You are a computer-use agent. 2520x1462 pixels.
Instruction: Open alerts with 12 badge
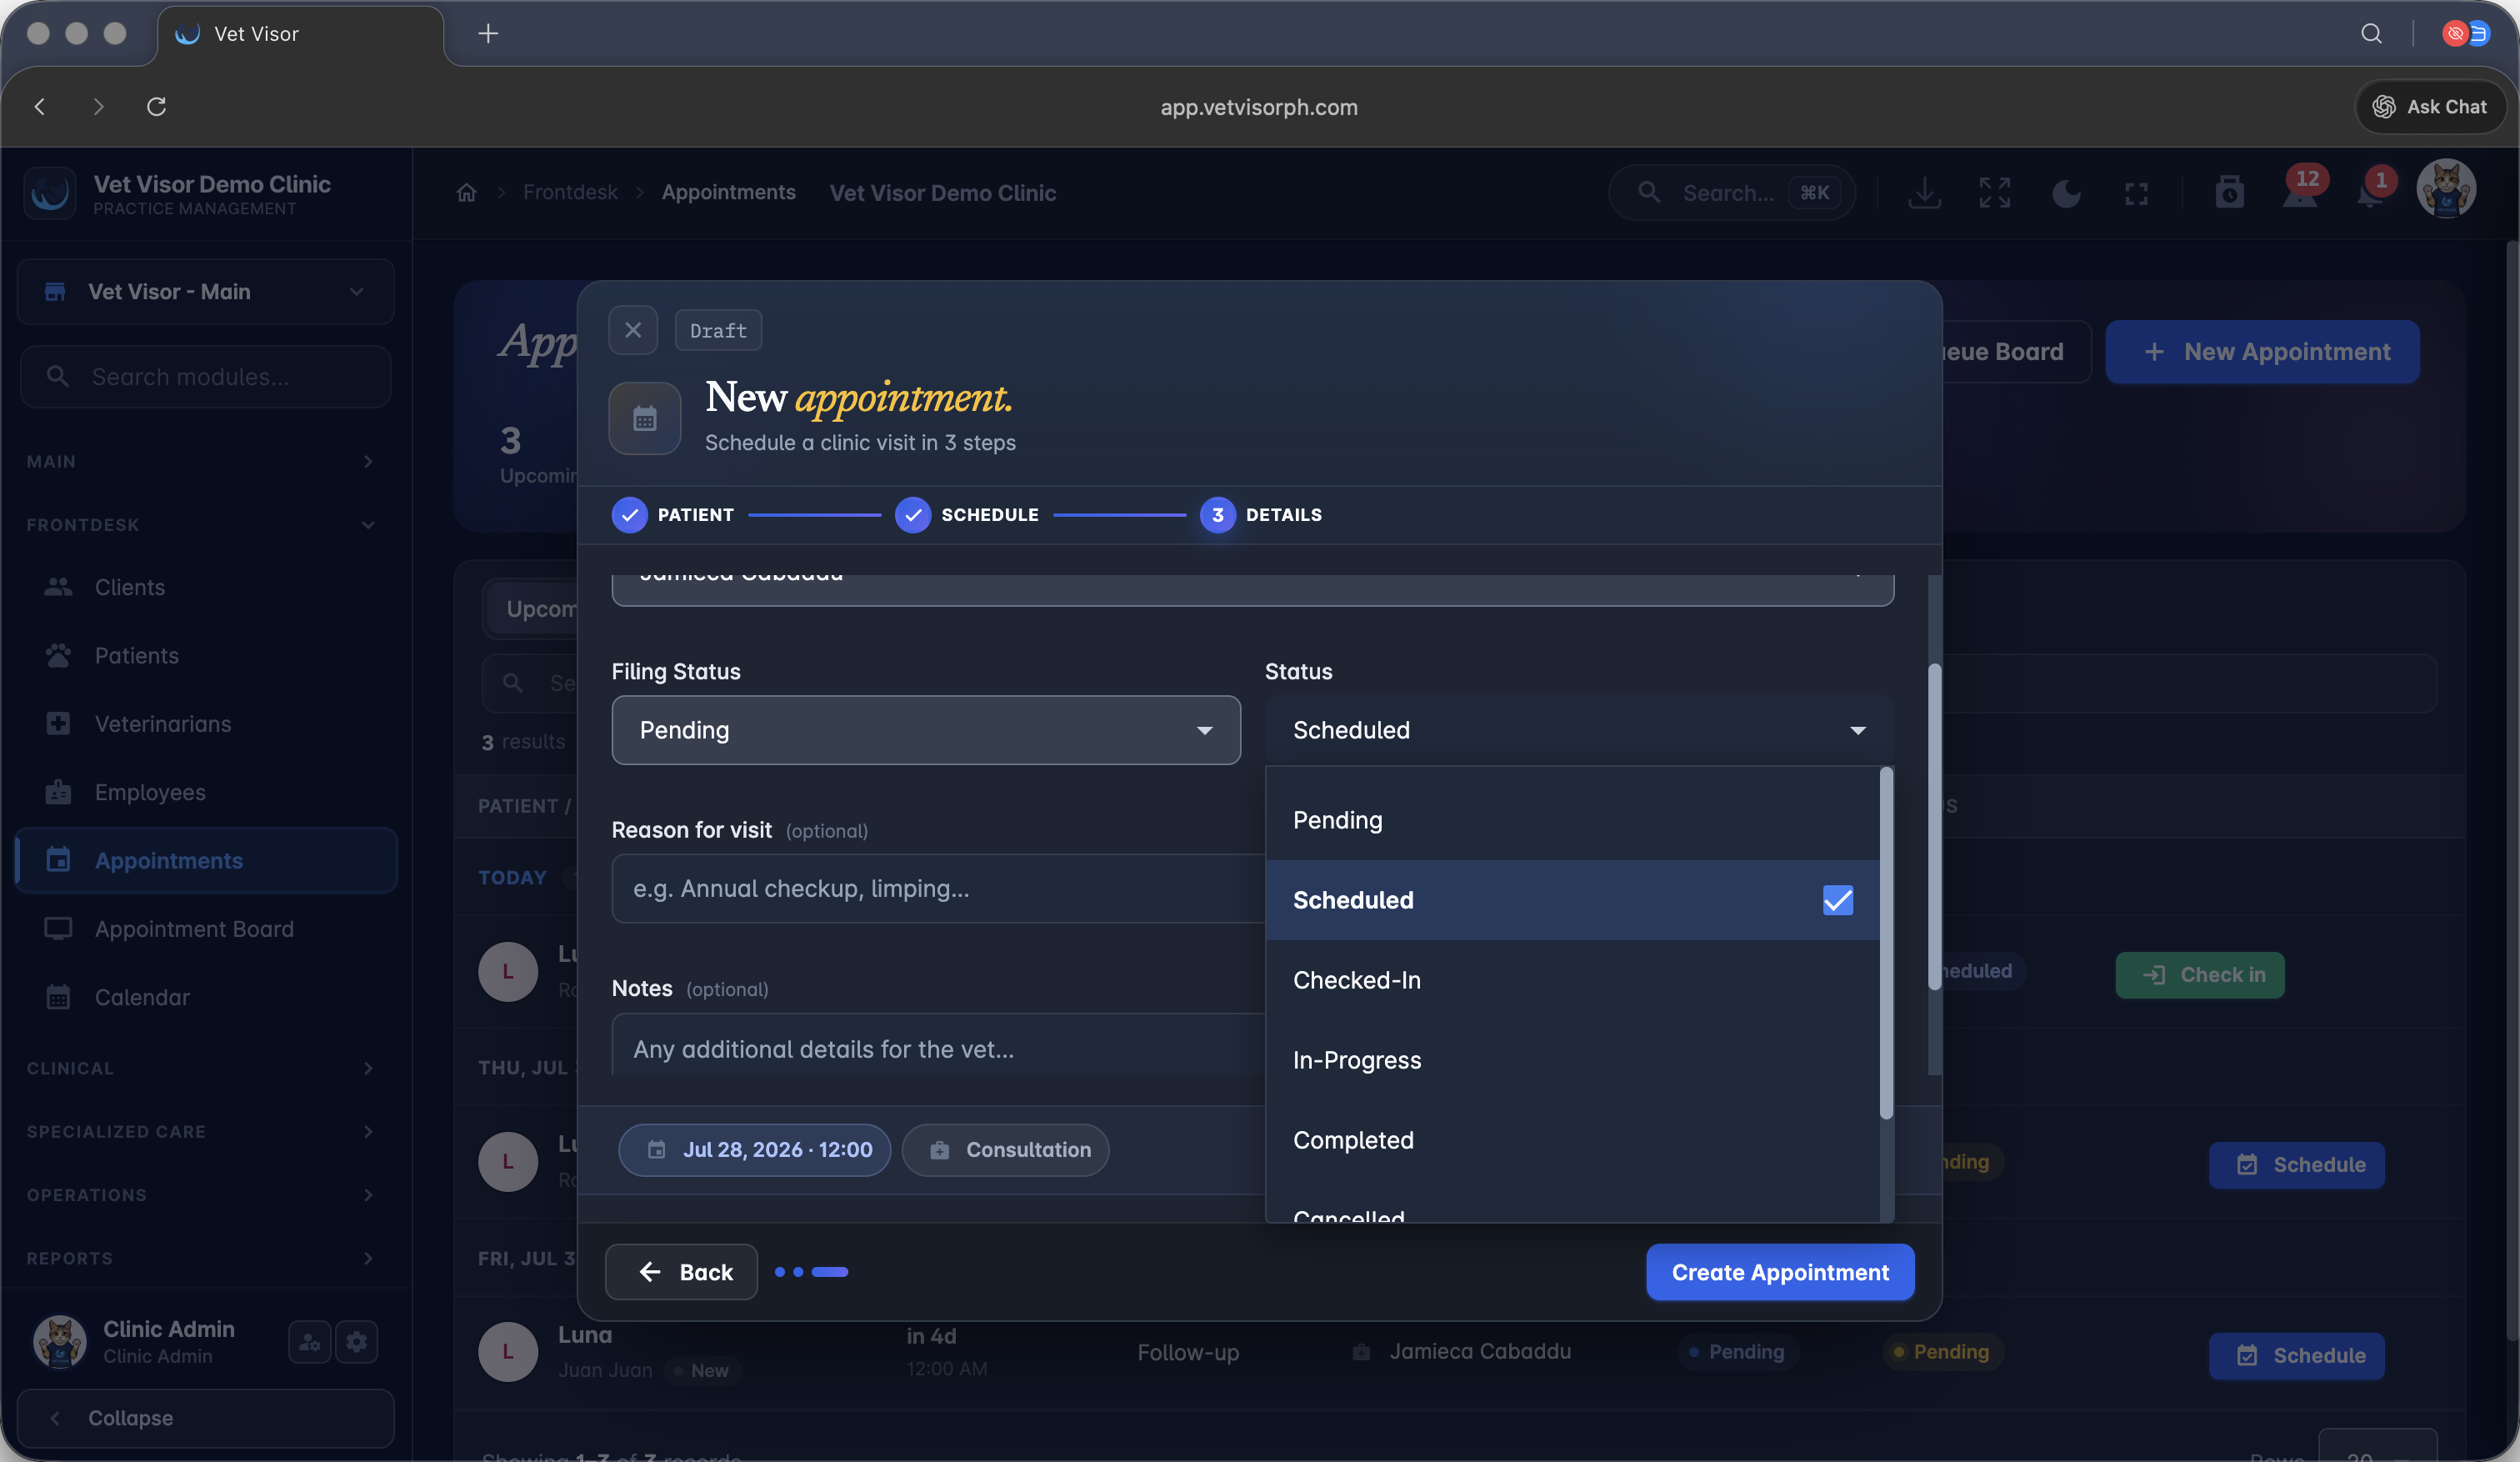2300,188
